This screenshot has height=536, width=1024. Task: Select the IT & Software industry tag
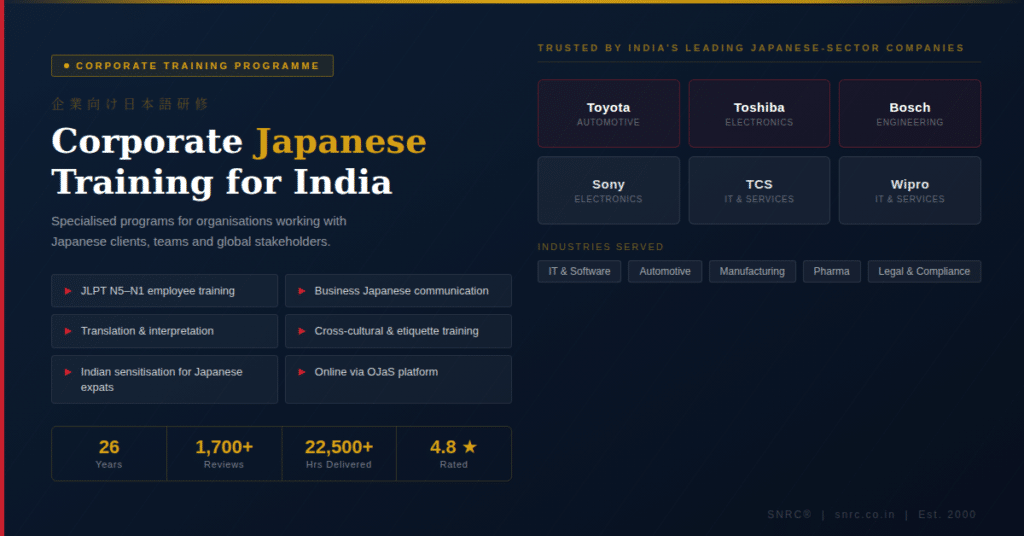[x=579, y=272]
